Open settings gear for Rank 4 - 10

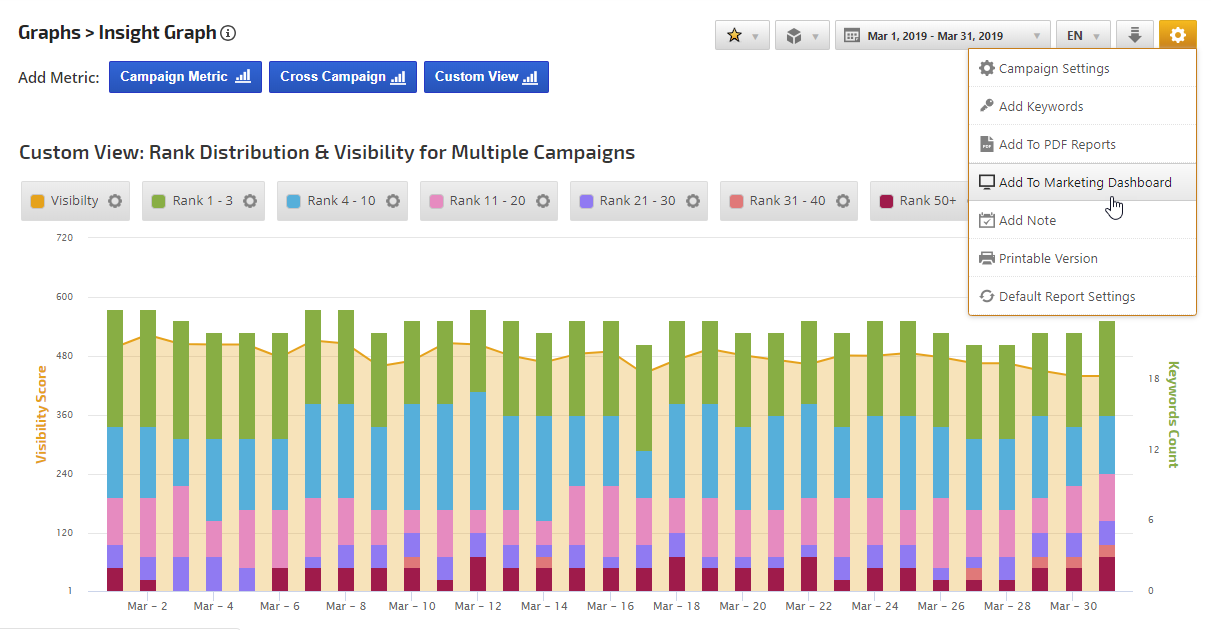392,201
